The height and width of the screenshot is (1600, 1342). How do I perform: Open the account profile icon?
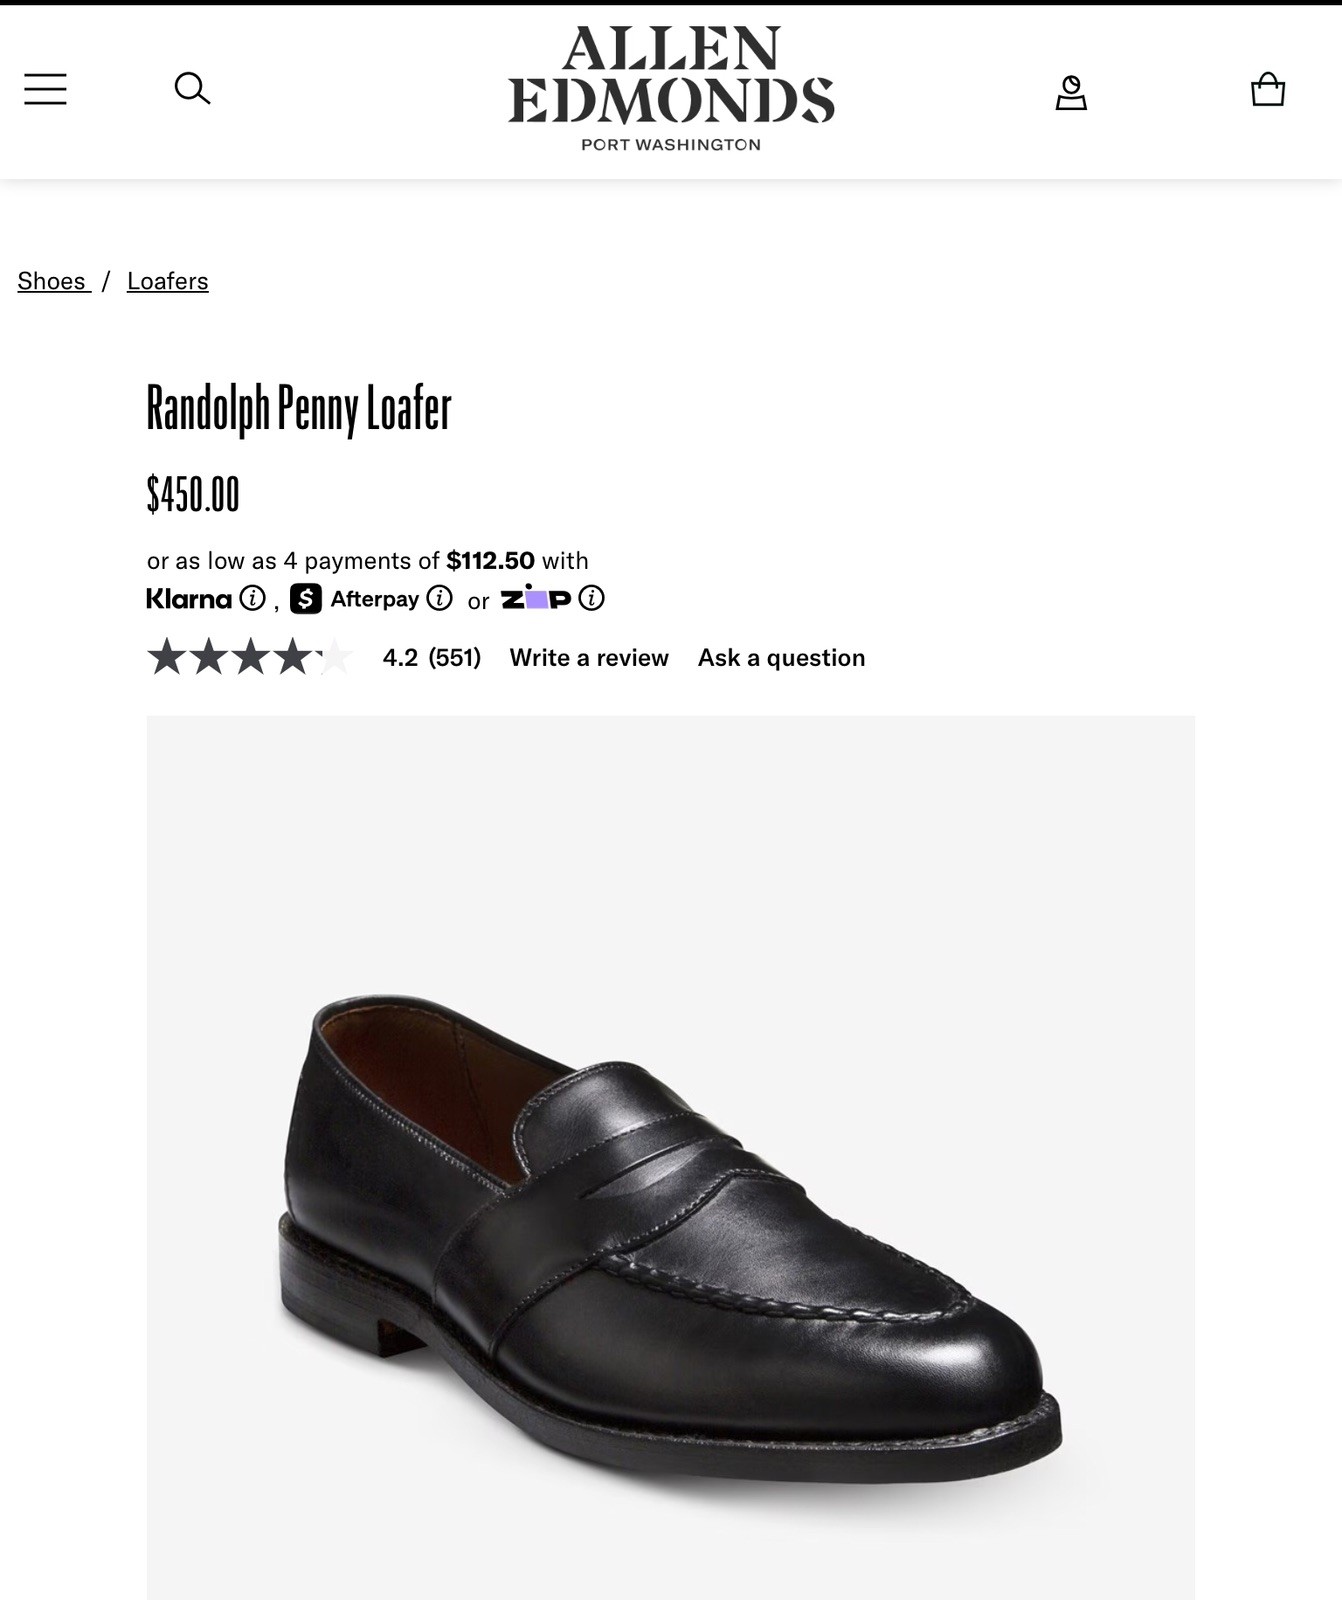[1071, 92]
